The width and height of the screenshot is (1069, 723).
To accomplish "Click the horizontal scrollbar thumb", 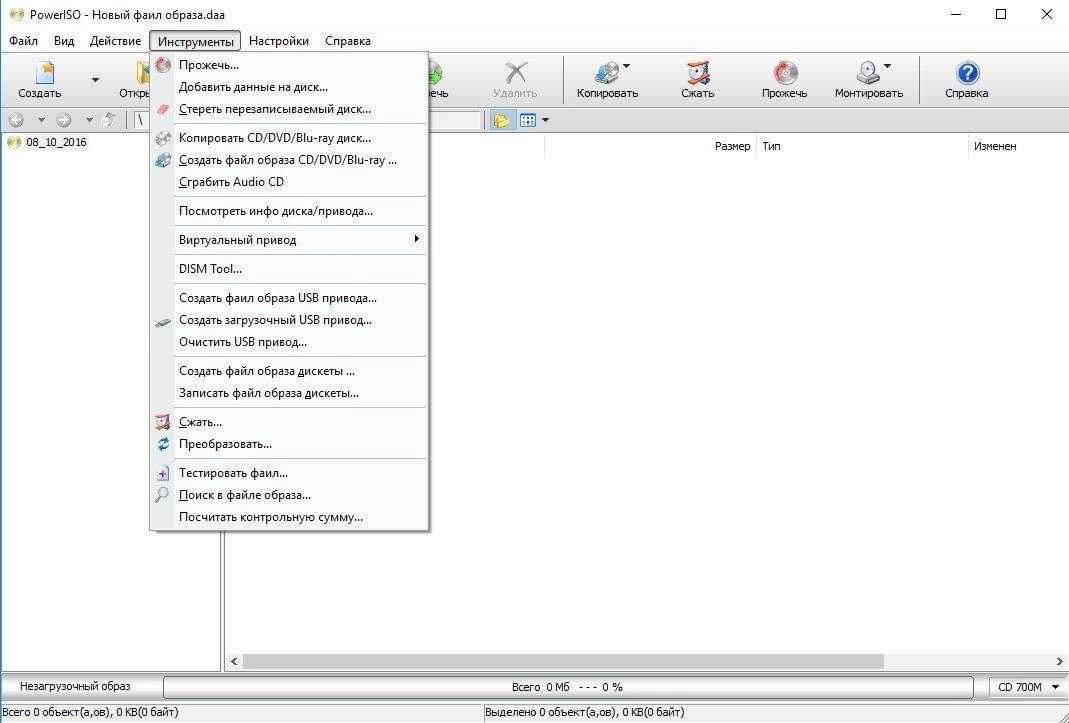I will [563, 662].
